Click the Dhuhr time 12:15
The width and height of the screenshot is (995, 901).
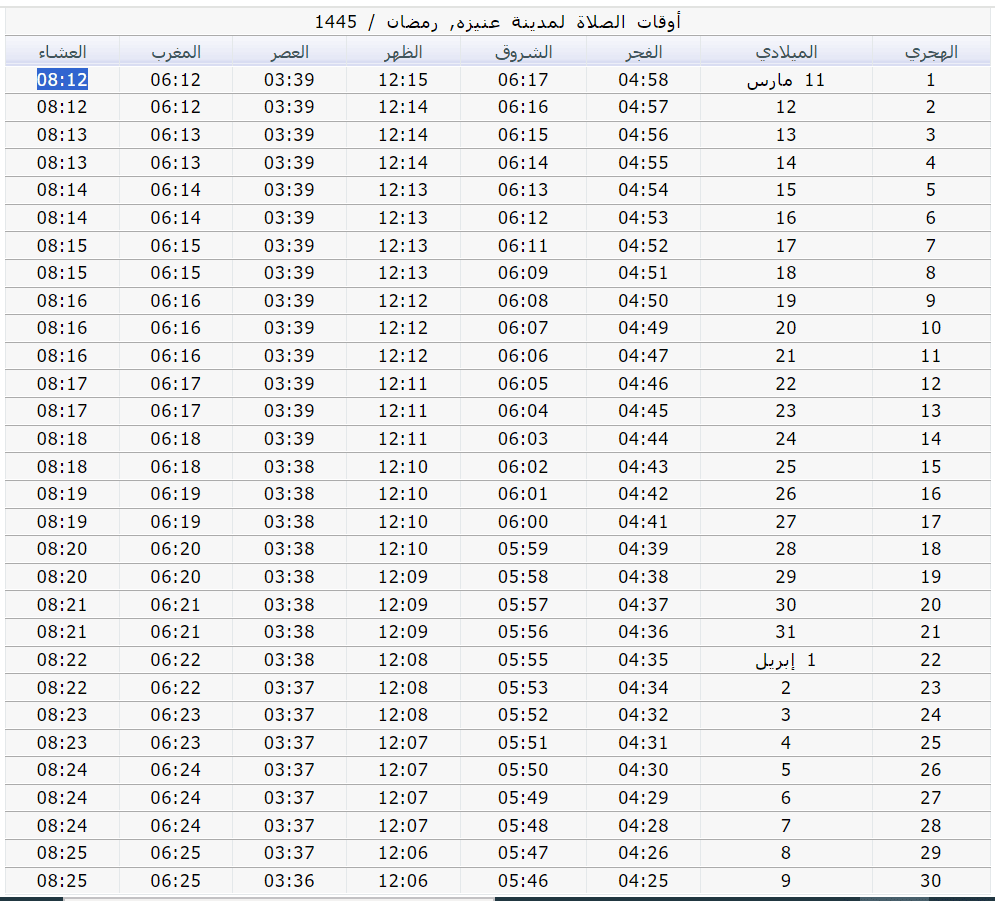click(403, 80)
